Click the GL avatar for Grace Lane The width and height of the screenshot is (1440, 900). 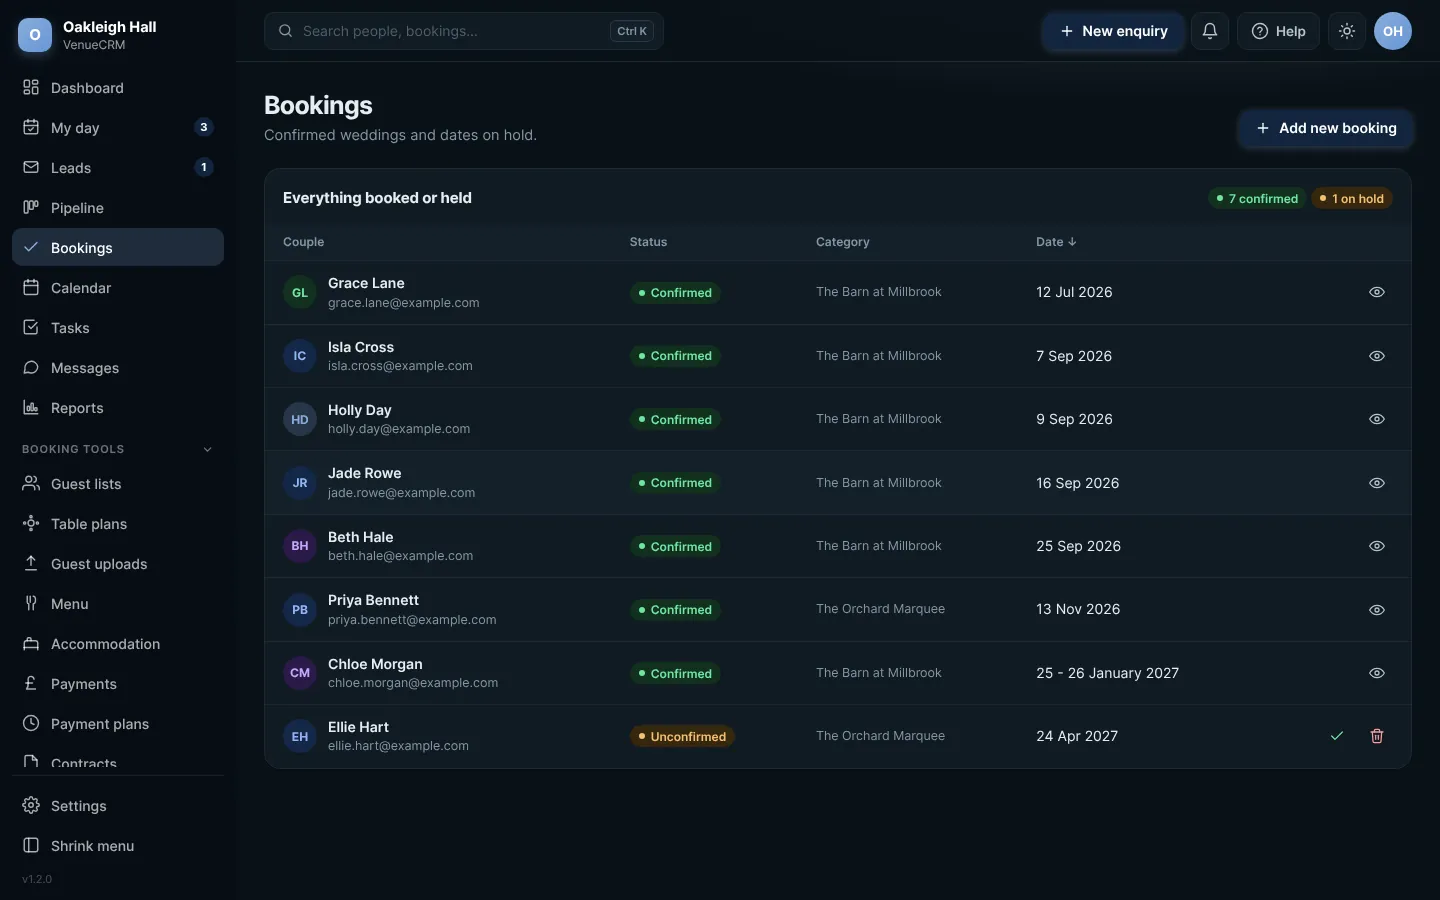[x=300, y=293]
